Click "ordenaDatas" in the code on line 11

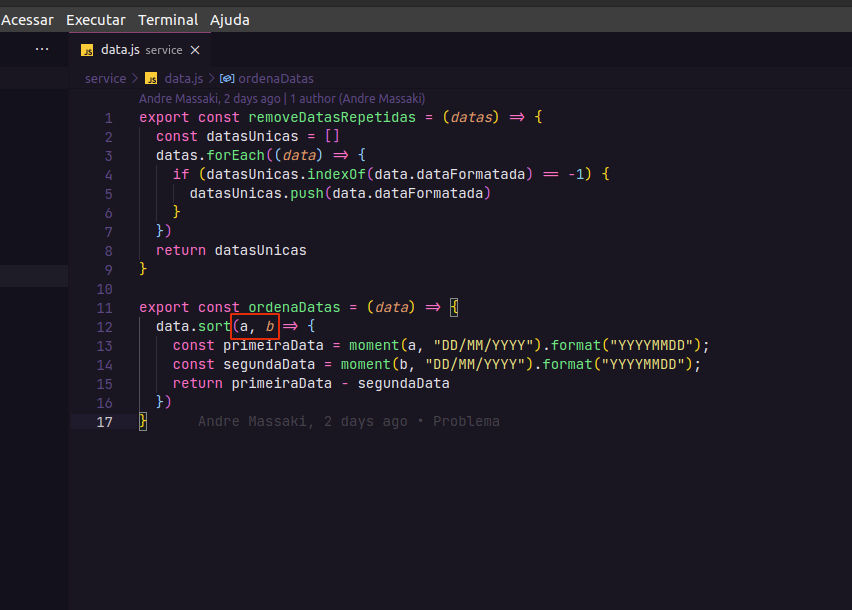point(295,307)
